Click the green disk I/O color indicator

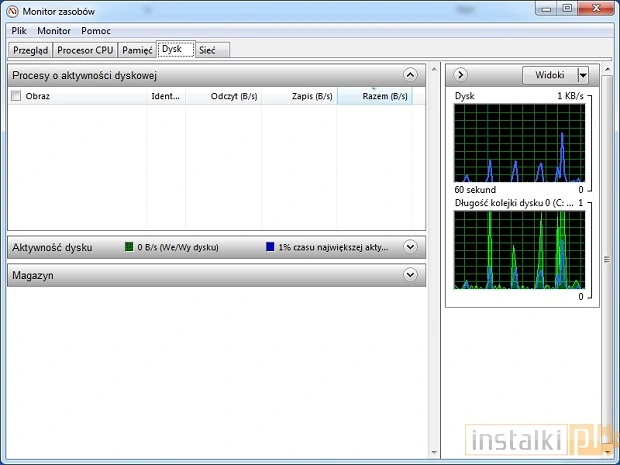click(129, 246)
